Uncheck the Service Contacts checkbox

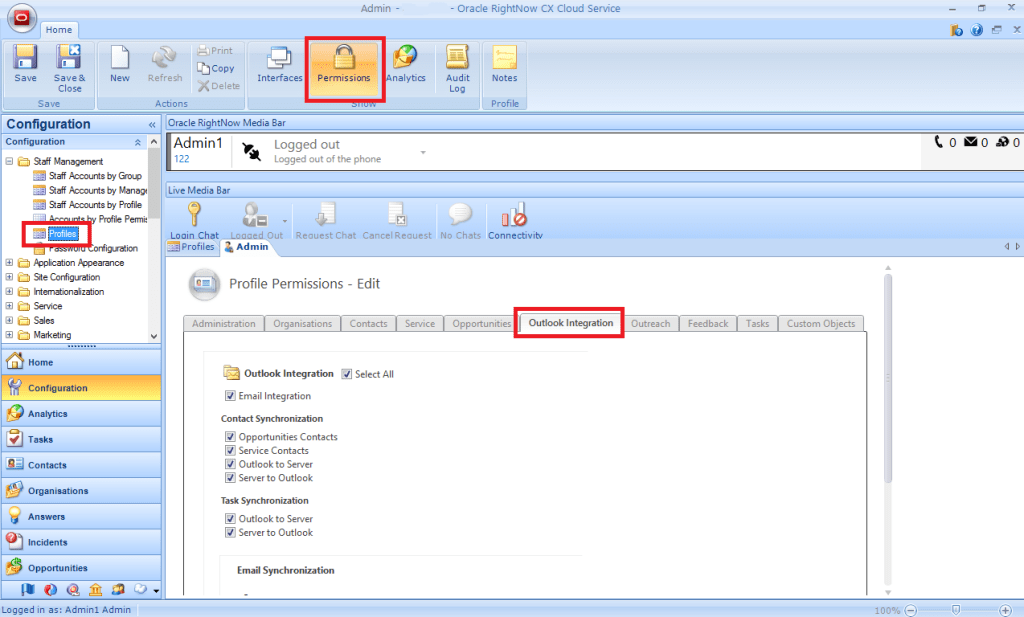click(231, 451)
